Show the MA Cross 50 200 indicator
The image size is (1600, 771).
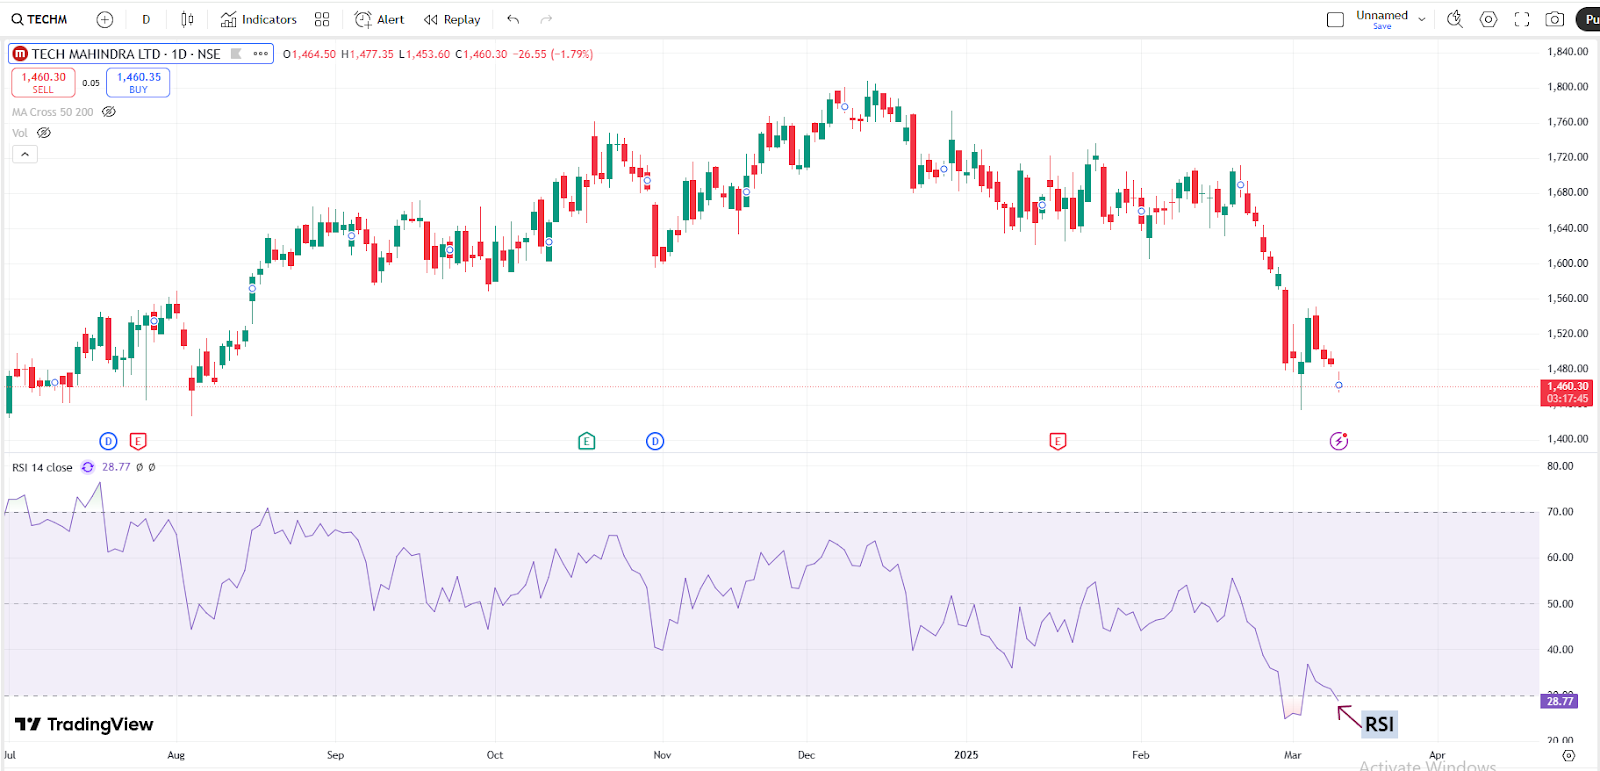click(x=109, y=112)
